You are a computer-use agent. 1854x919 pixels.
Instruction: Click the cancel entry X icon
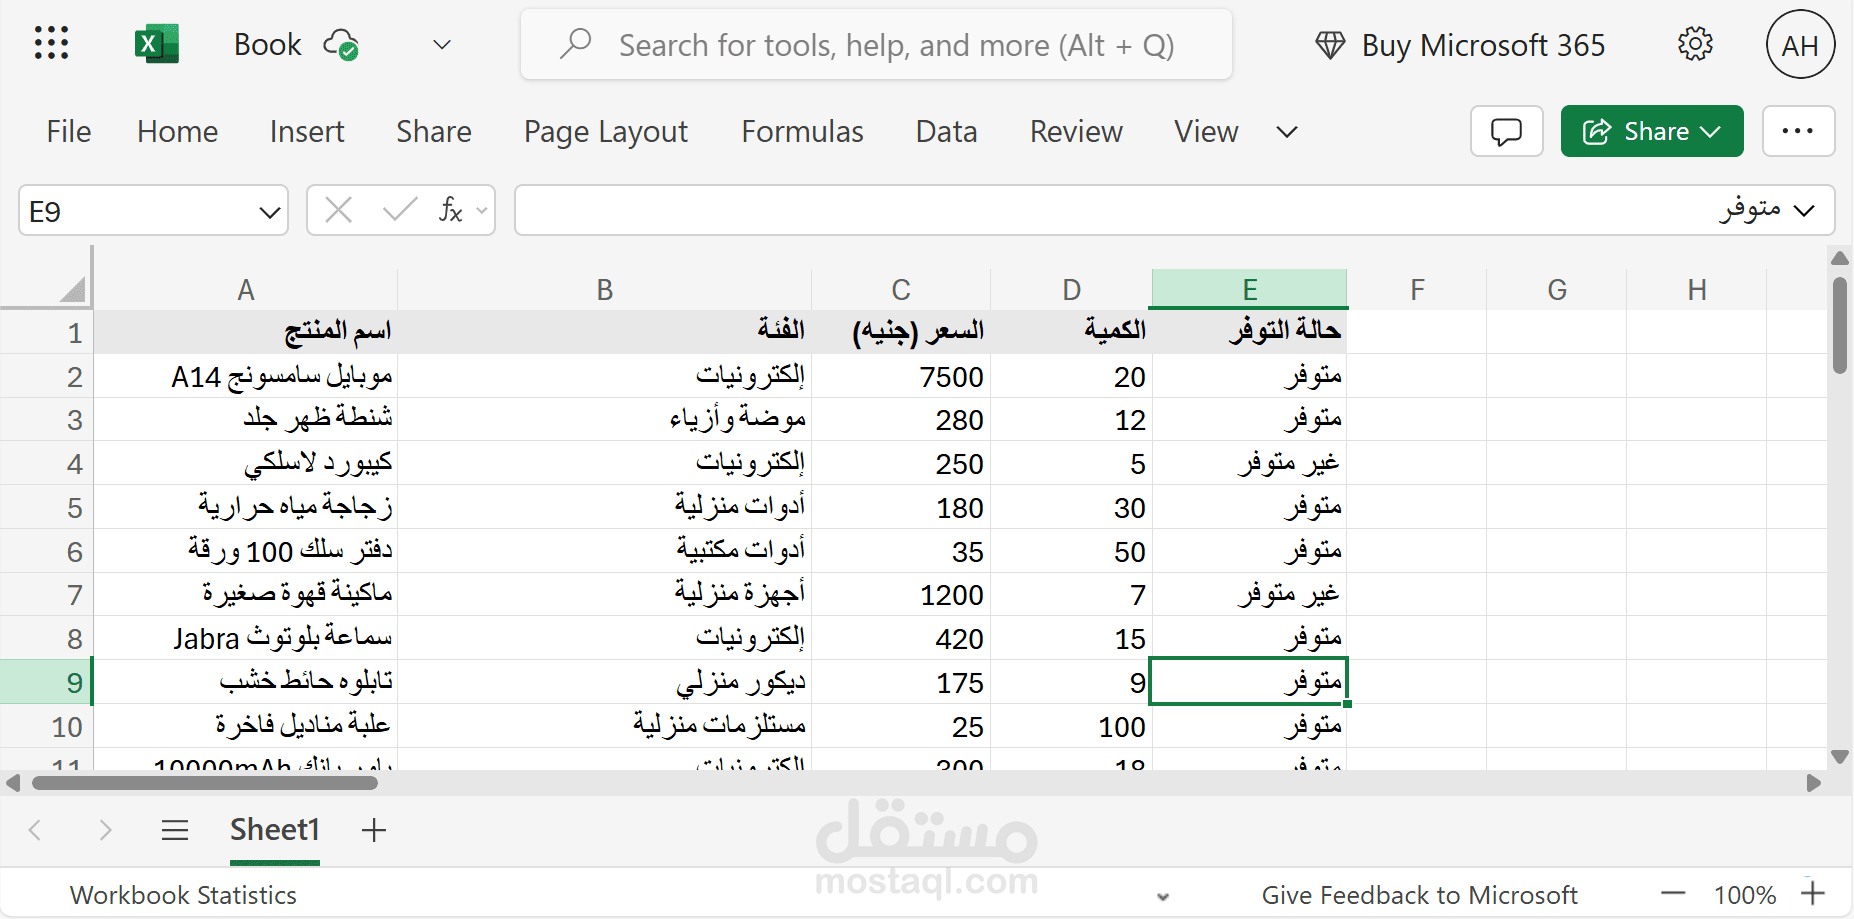pyautogui.click(x=339, y=210)
